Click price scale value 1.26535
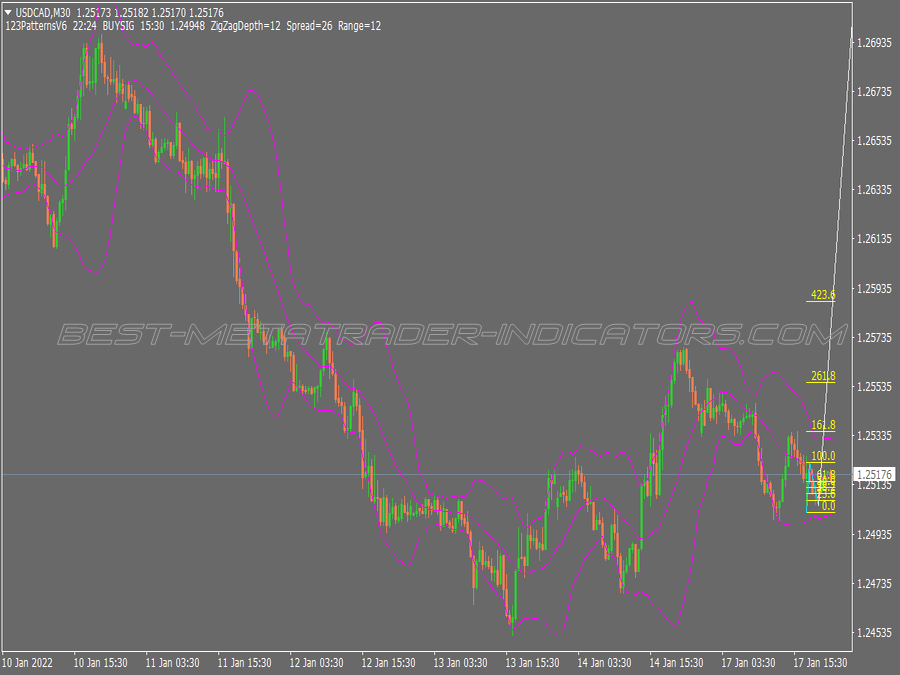Viewport: 900px width, 675px height. pos(874,141)
